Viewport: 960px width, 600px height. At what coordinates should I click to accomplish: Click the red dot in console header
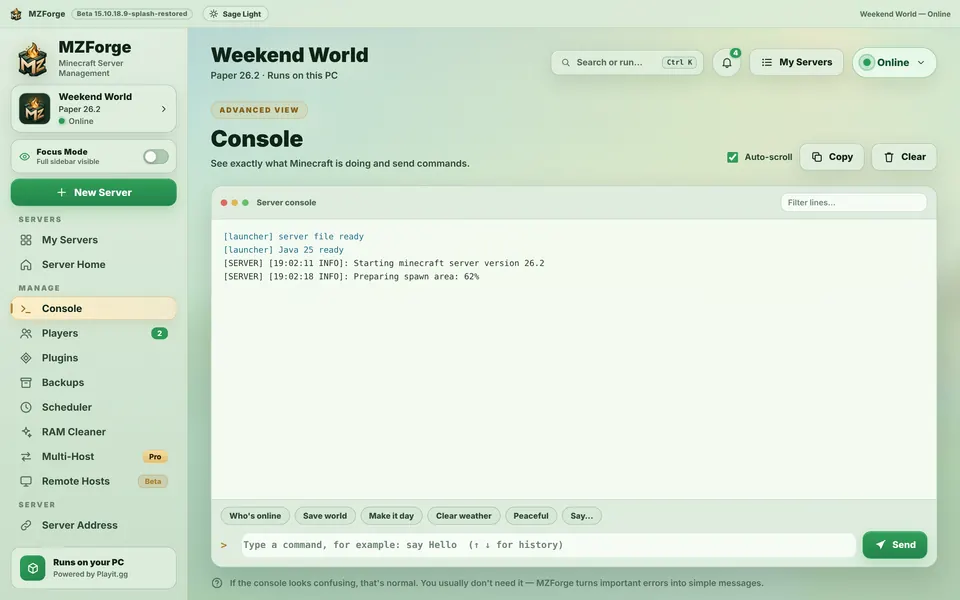224,203
